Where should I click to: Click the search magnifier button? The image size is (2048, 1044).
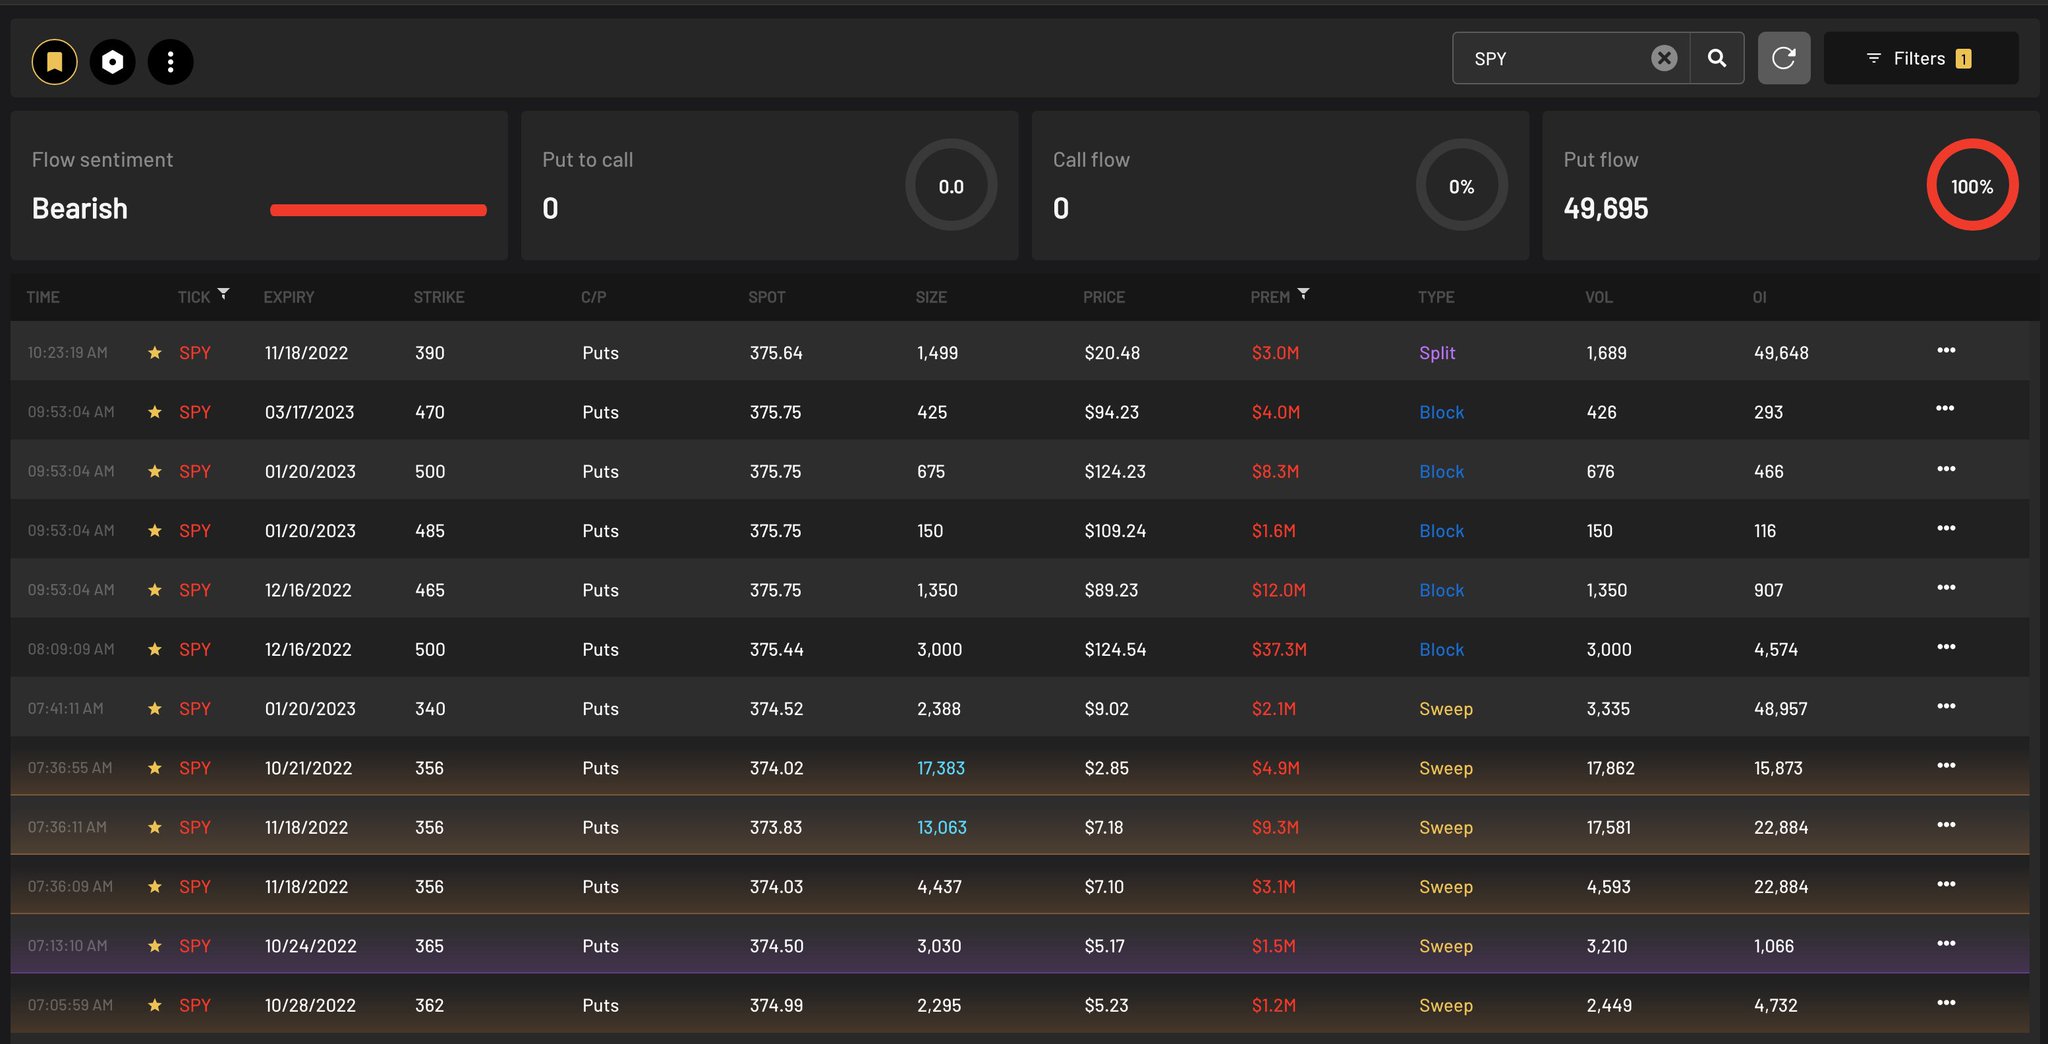point(1717,58)
